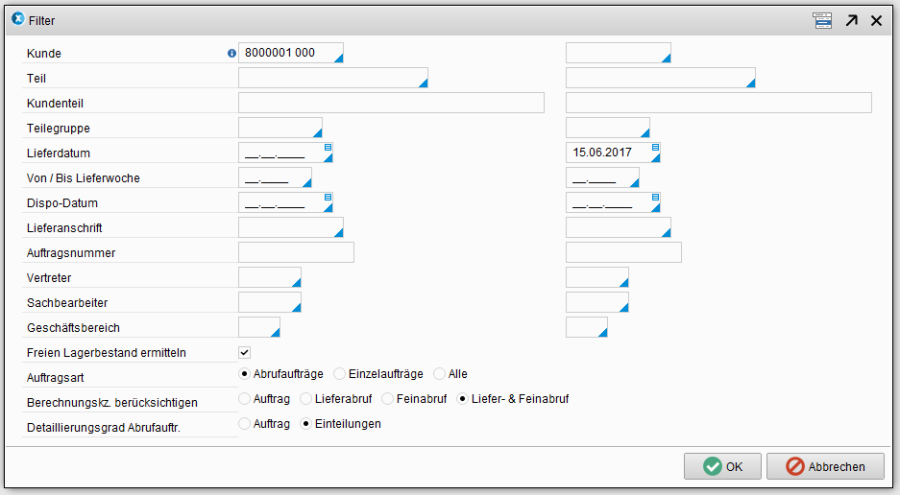
Task: Click the info icon next to Kunde
Action: (232, 54)
